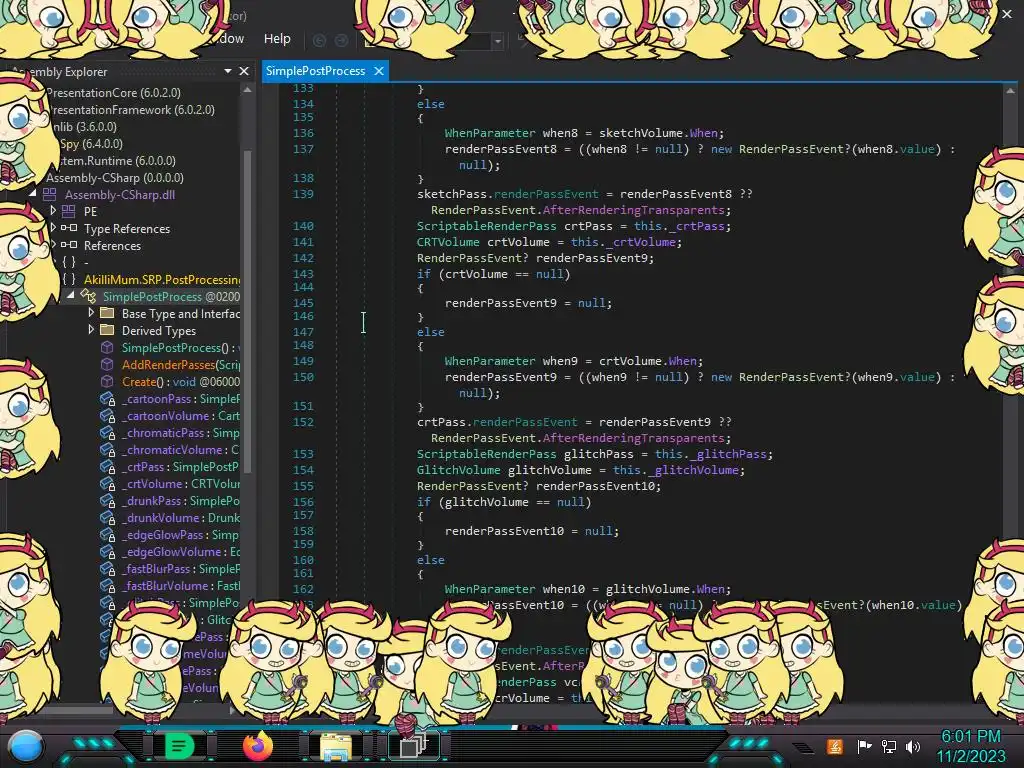1024x768 pixels.
Task: Click the code editor scroll up arrow
Action: click(x=1010, y=91)
